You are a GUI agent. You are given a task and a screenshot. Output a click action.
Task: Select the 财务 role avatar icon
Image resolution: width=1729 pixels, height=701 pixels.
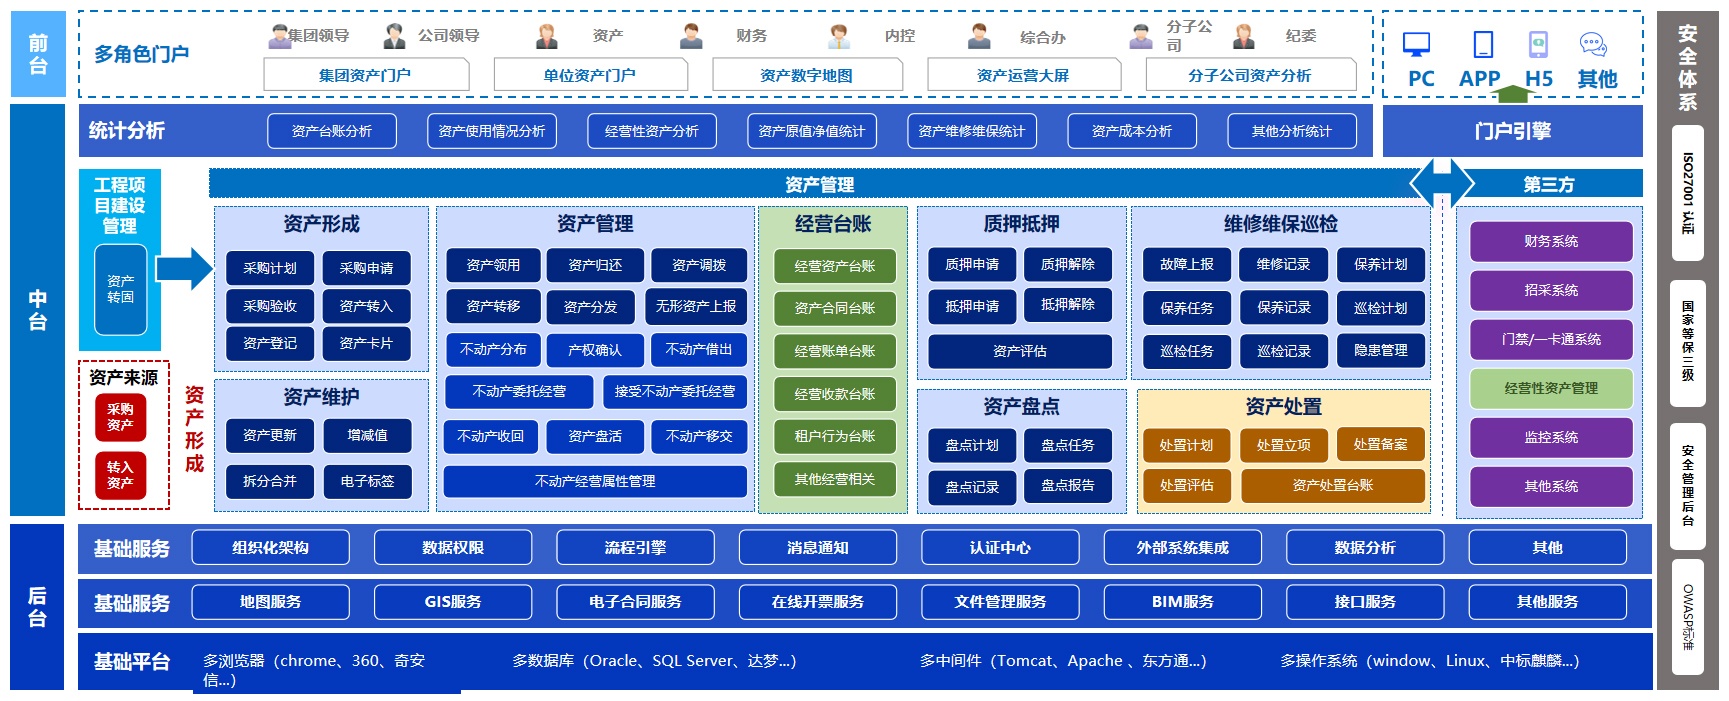pos(691,37)
